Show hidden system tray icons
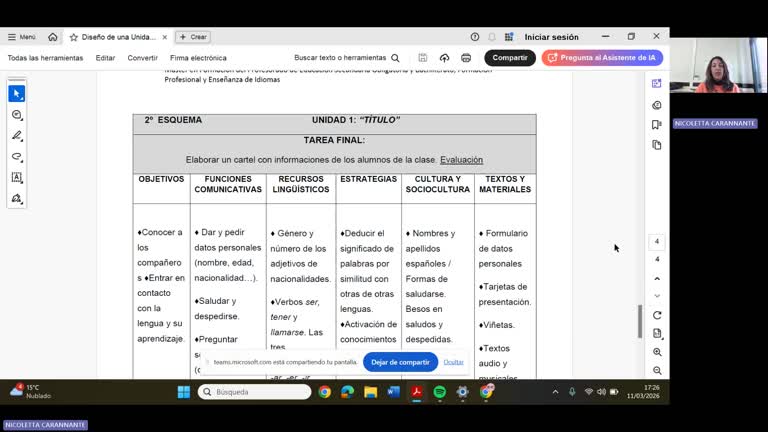 pos(555,392)
